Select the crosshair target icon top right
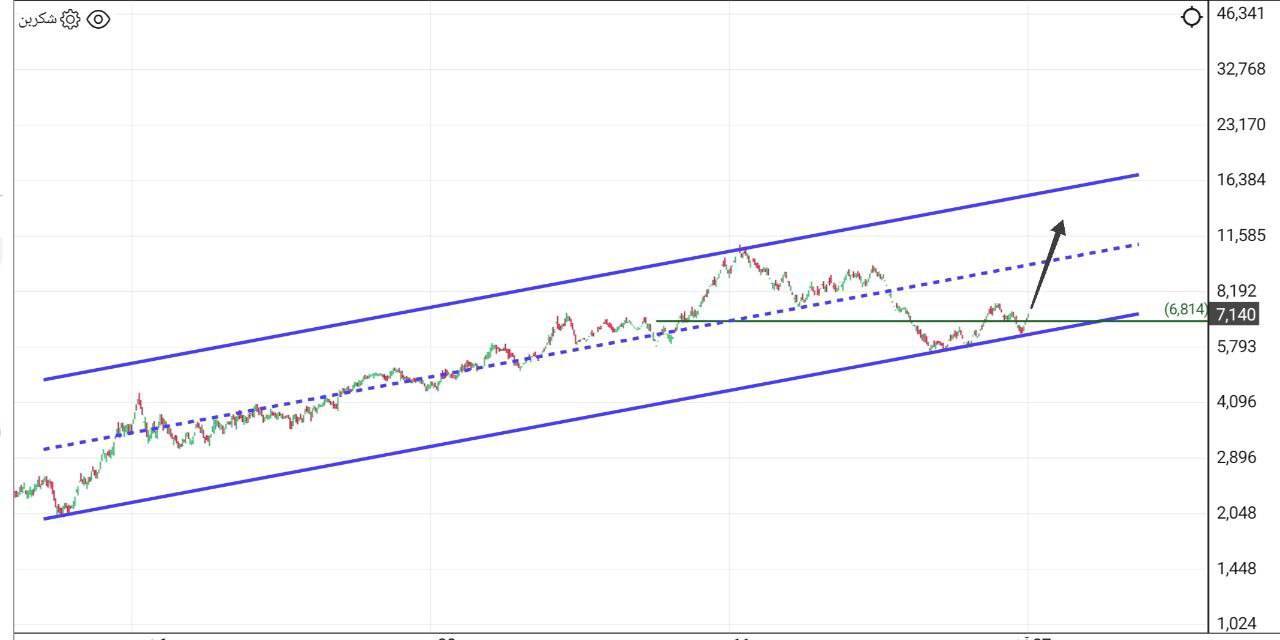This screenshot has height=640, width=1280. (x=1190, y=17)
